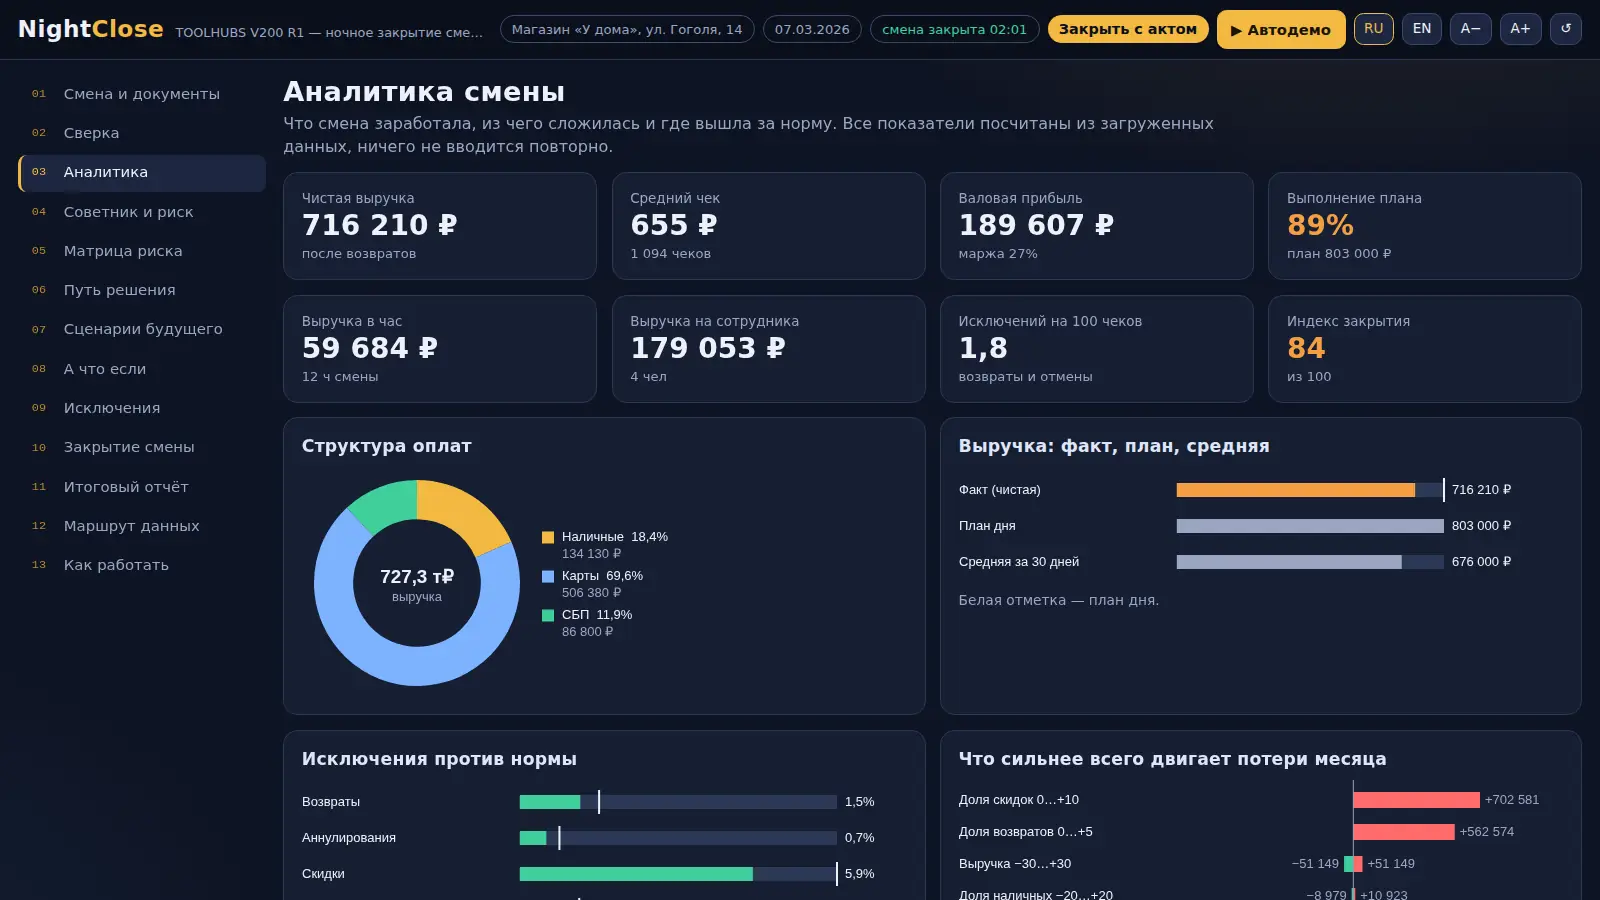Click the Чистая выручка card
Screen dimensions: 1600x900
(440, 226)
